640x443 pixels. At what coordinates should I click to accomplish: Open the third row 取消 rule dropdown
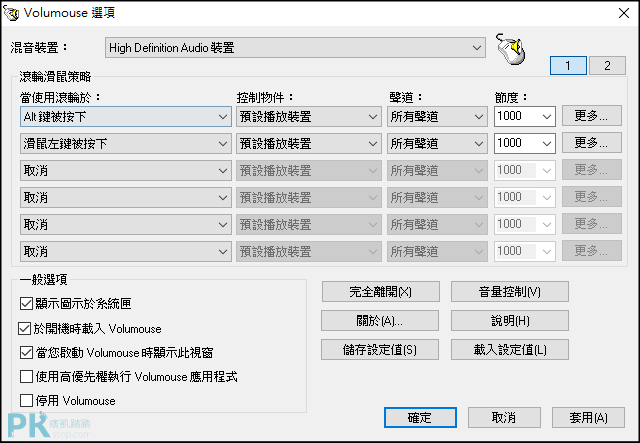126,171
